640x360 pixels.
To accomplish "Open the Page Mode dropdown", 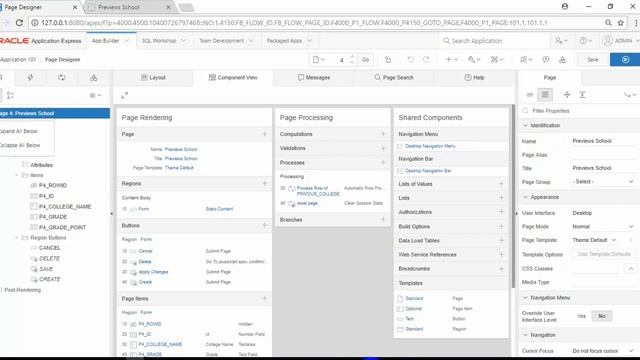I will point(603,227).
